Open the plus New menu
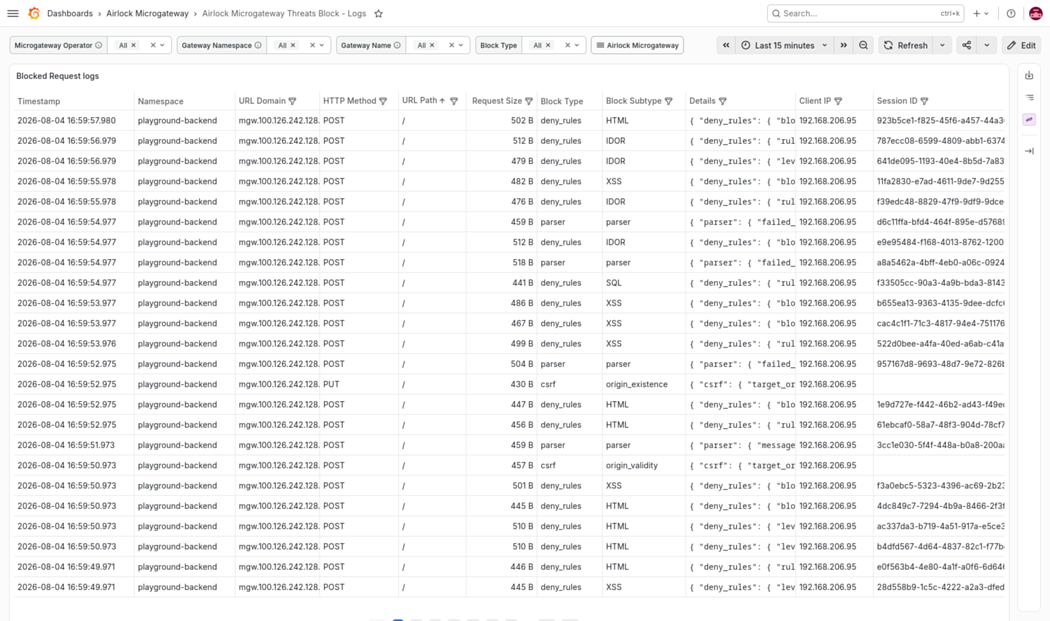This screenshot has width=1050, height=621. (x=980, y=13)
